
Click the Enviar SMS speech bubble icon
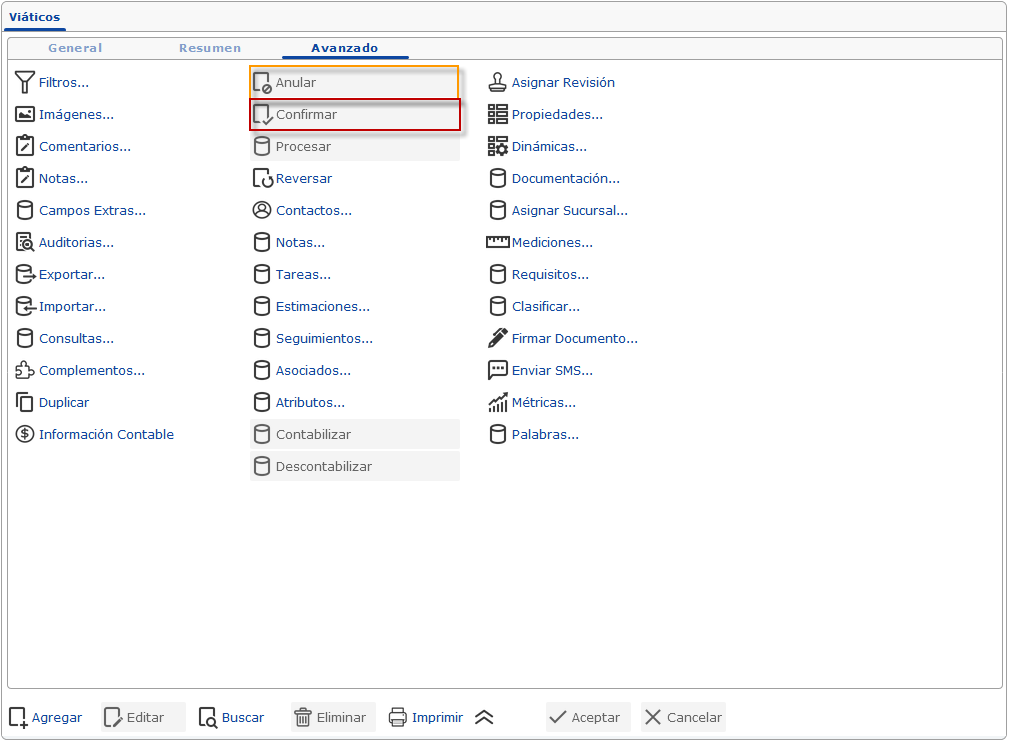(498, 371)
